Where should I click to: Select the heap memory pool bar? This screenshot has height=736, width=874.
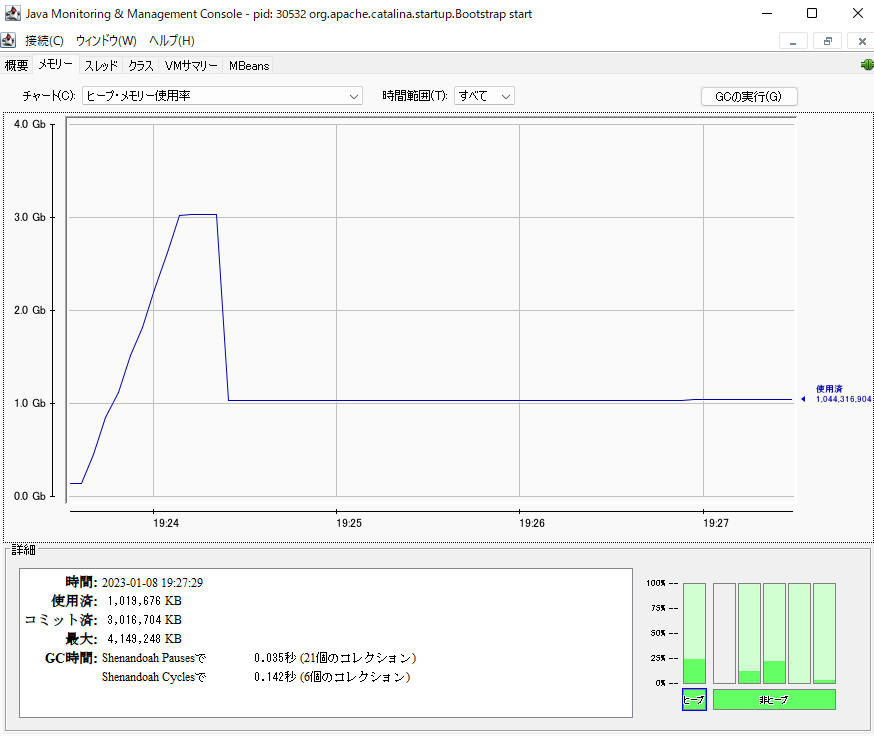[x=694, y=633]
